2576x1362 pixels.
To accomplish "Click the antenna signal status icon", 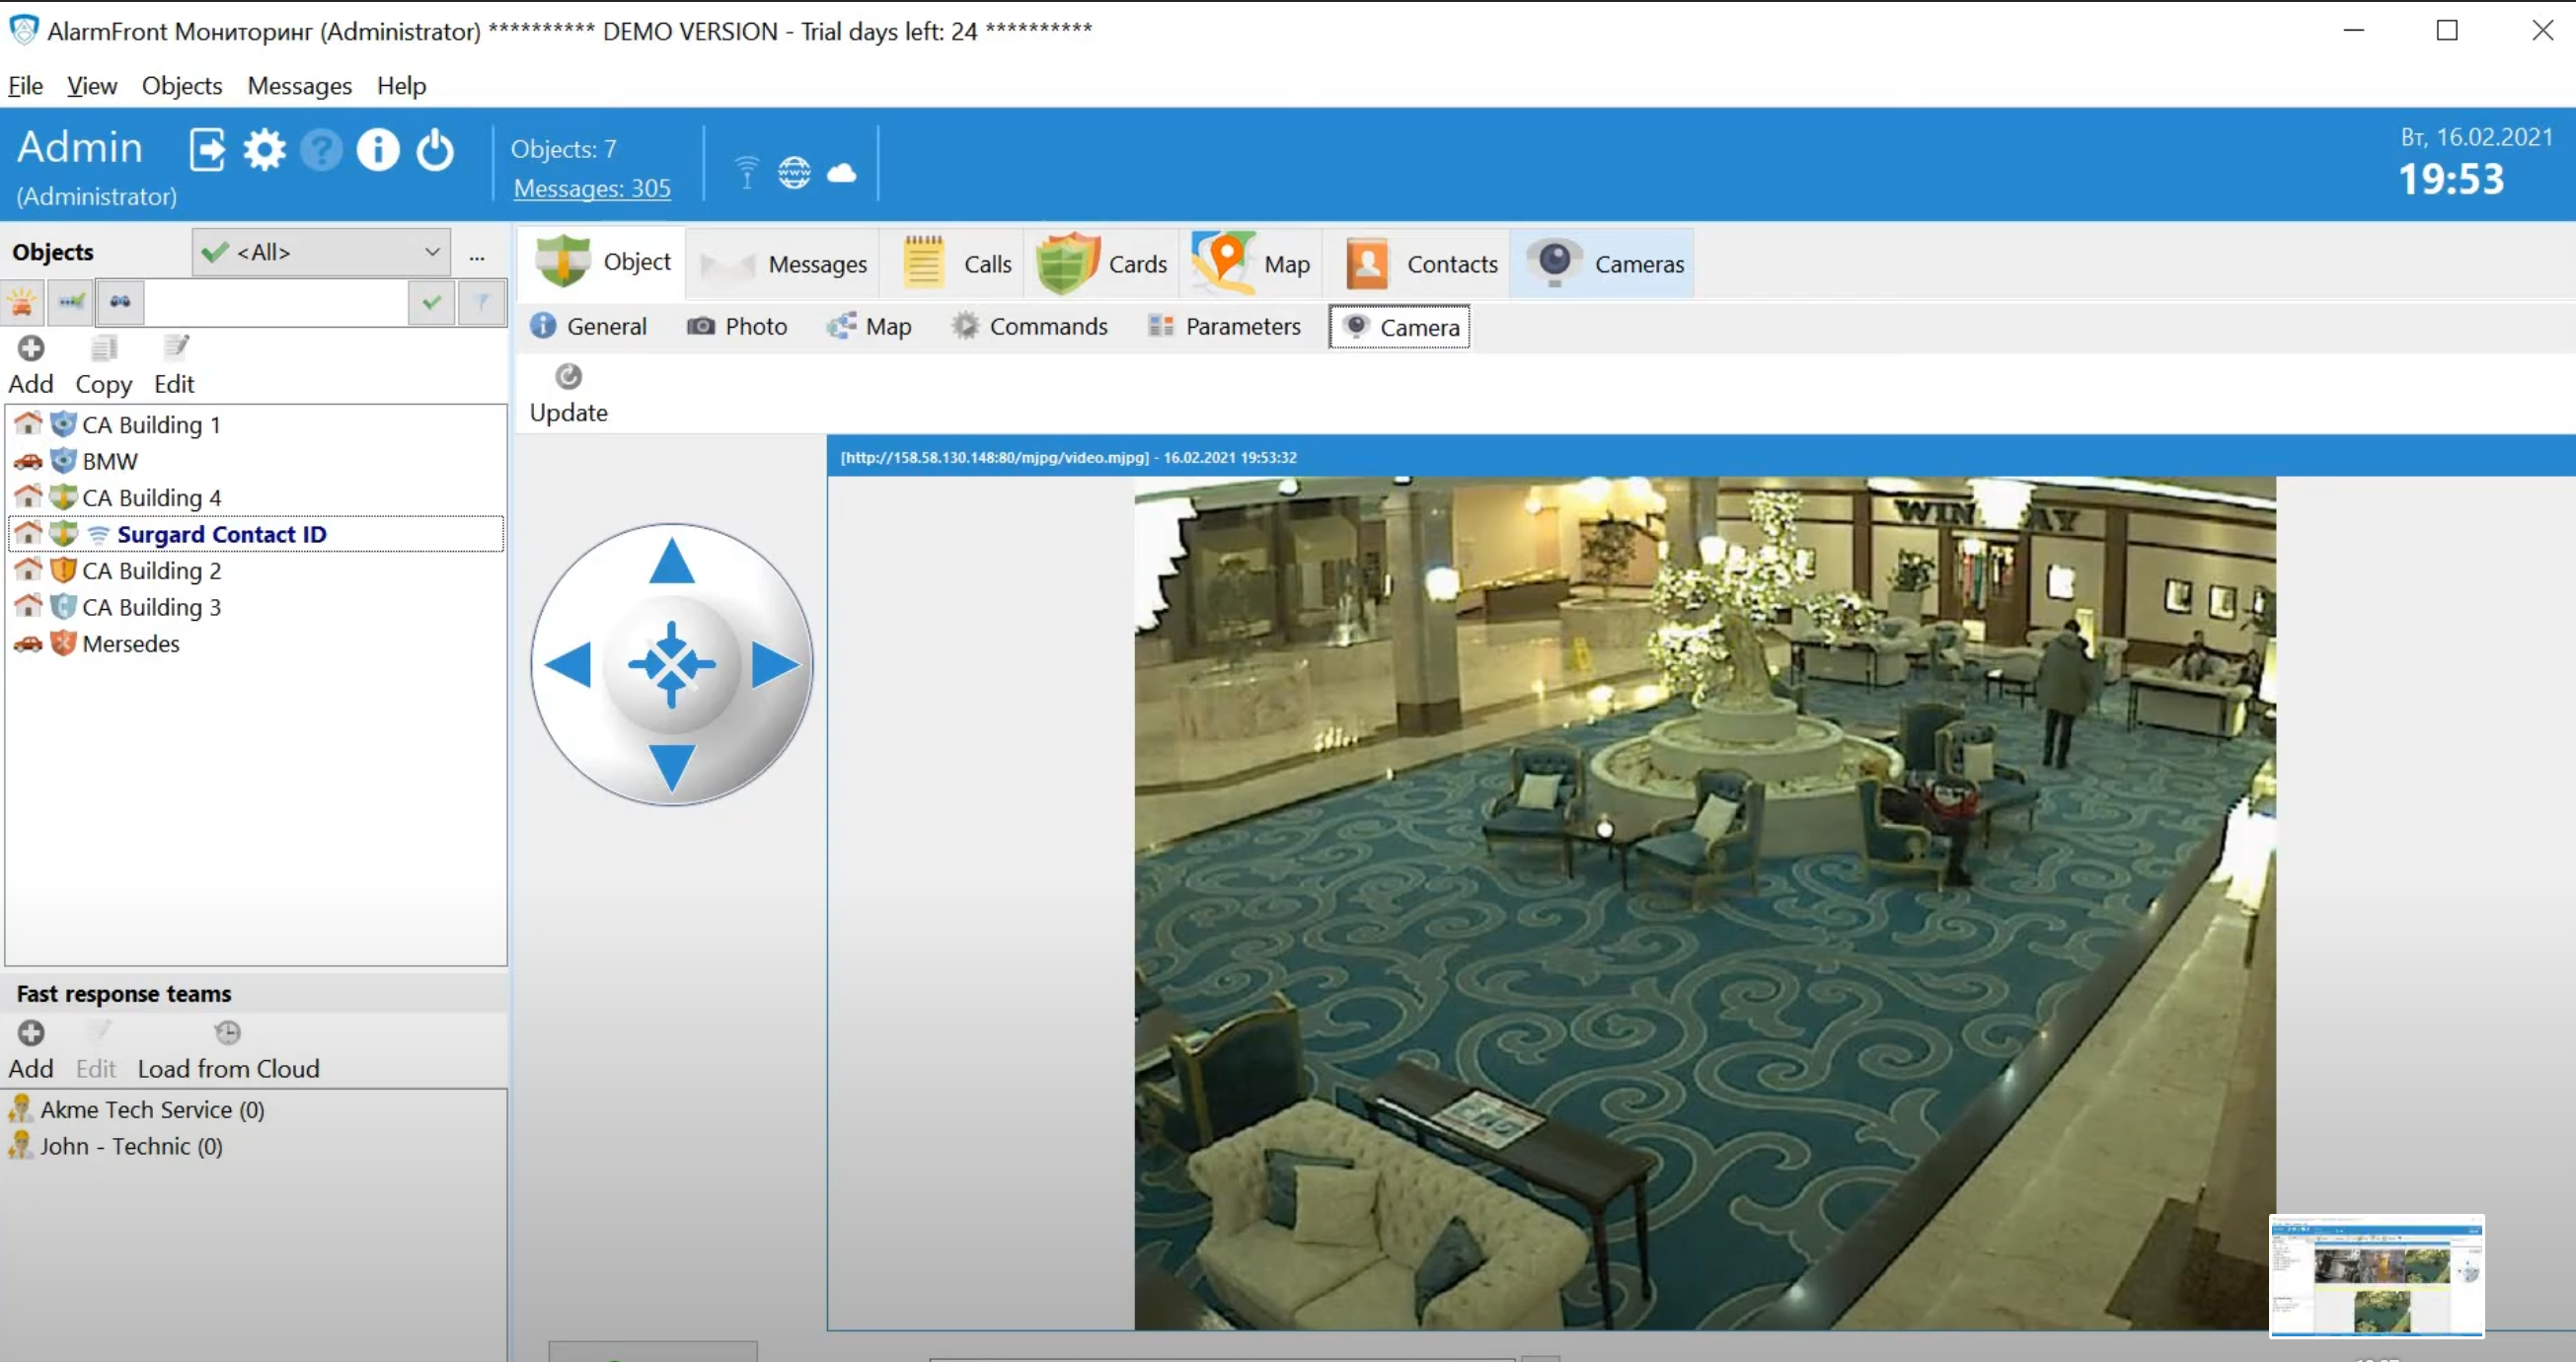I will [746, 172].
